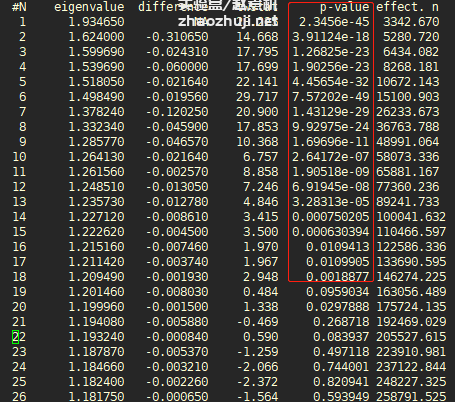Select effective n value 146274.225
Image resolution: width=455 pixels, height=402 pixels.
pos(411,277)
